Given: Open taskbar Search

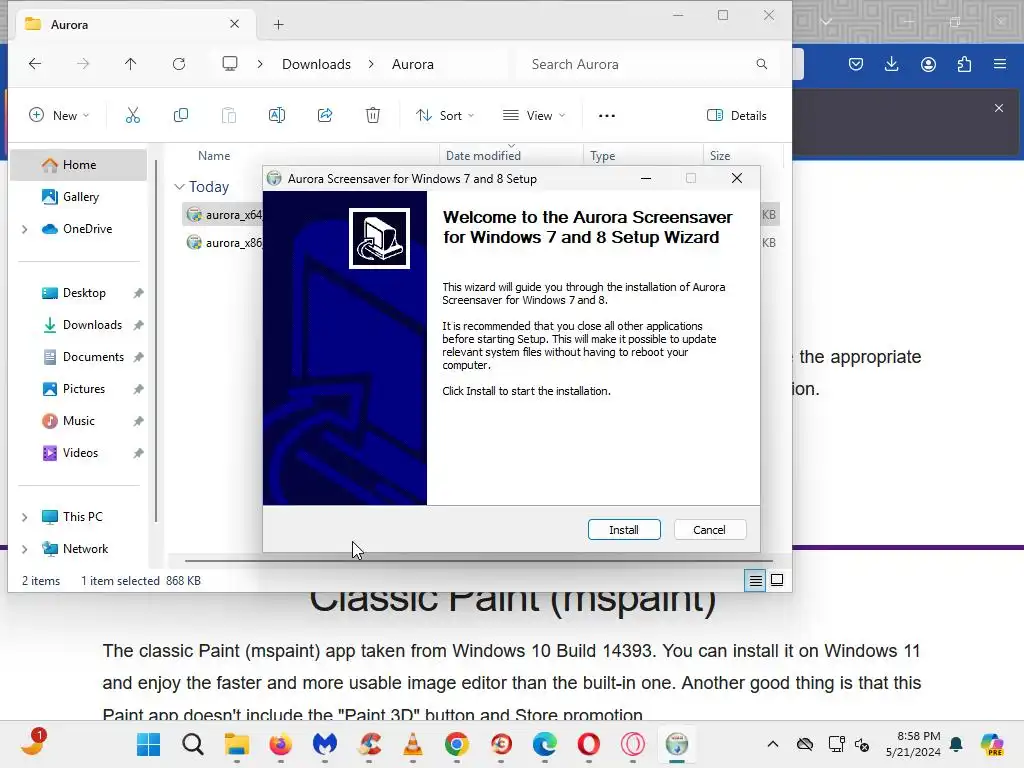Looking at the screenshot, I should coord(193,744).
